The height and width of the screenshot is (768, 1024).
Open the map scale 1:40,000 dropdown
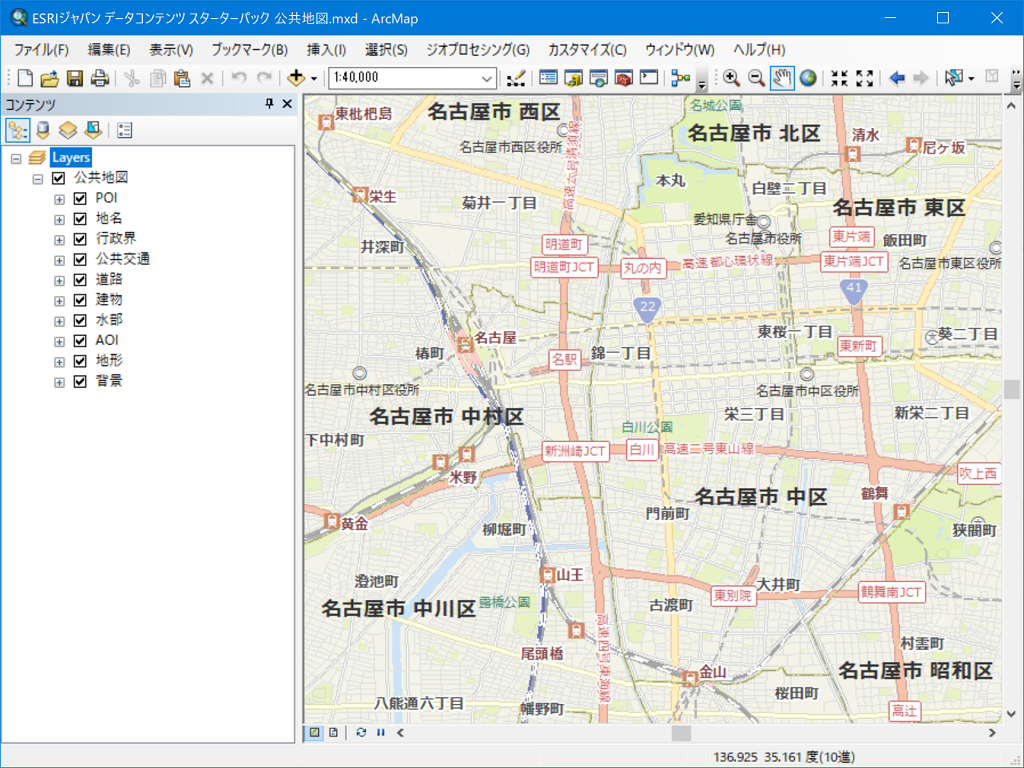(x=487, y=78)
